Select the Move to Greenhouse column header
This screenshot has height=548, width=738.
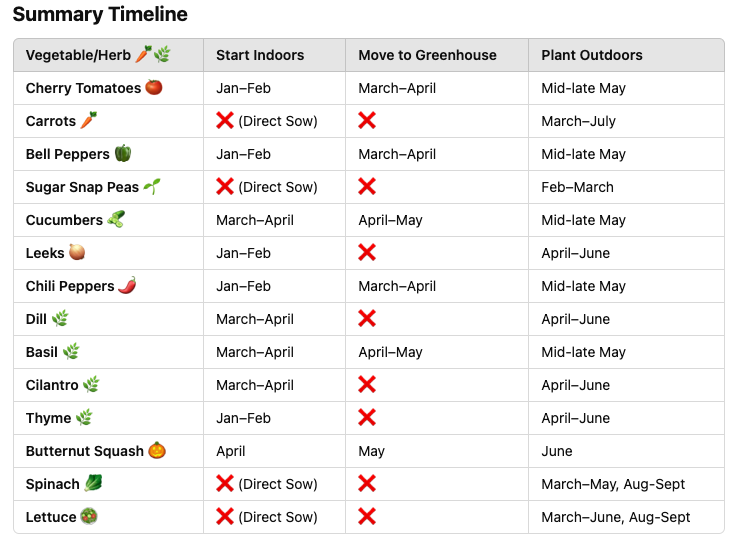(x=427, y=55)
